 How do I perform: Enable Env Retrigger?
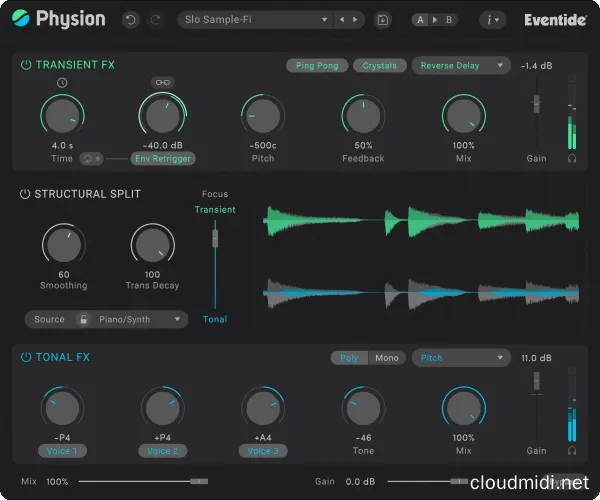pos(163,158)
